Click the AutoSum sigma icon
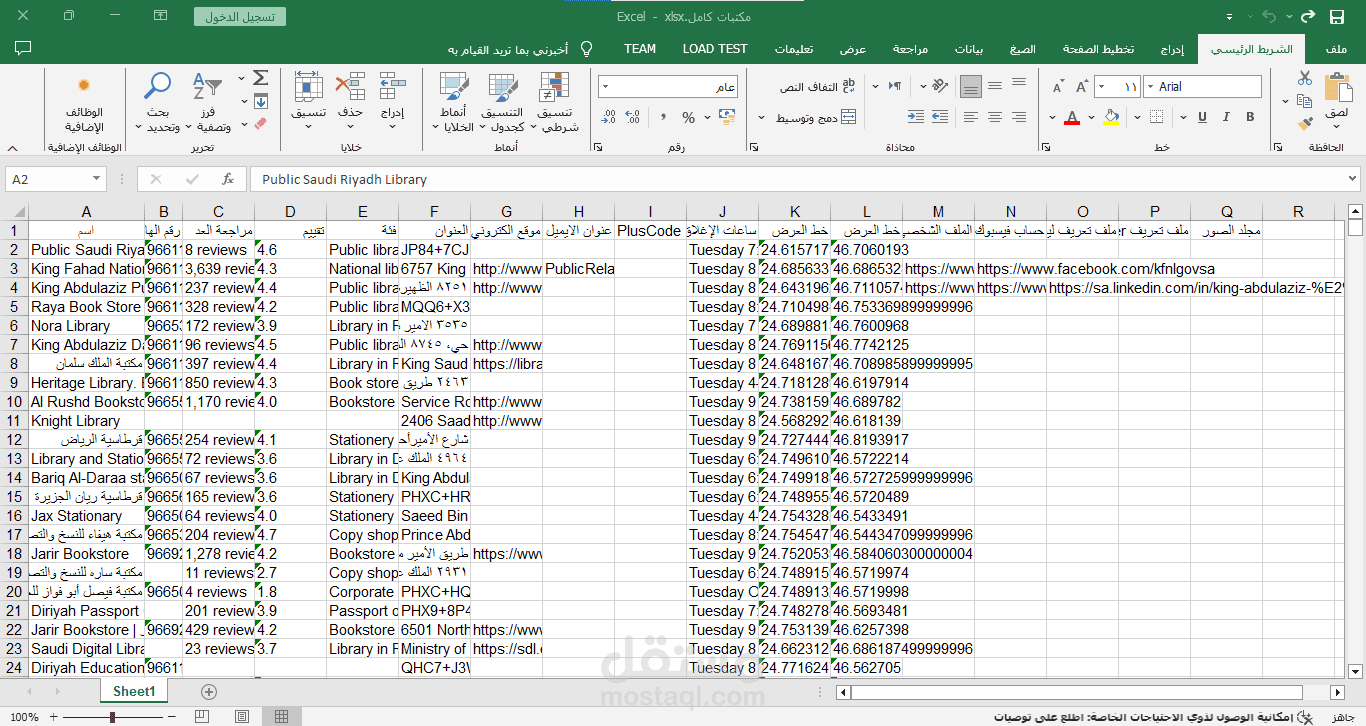 [x=261, y=78]
